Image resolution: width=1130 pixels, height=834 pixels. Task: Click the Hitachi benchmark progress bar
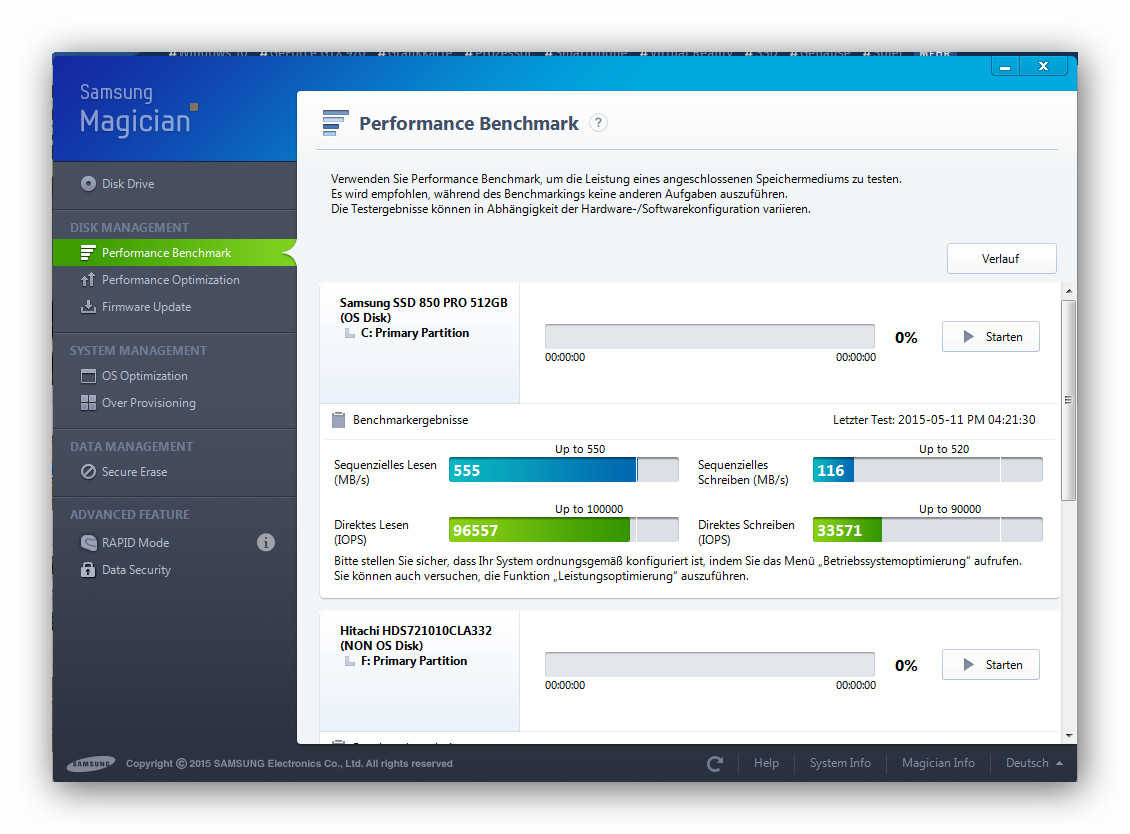710,665
